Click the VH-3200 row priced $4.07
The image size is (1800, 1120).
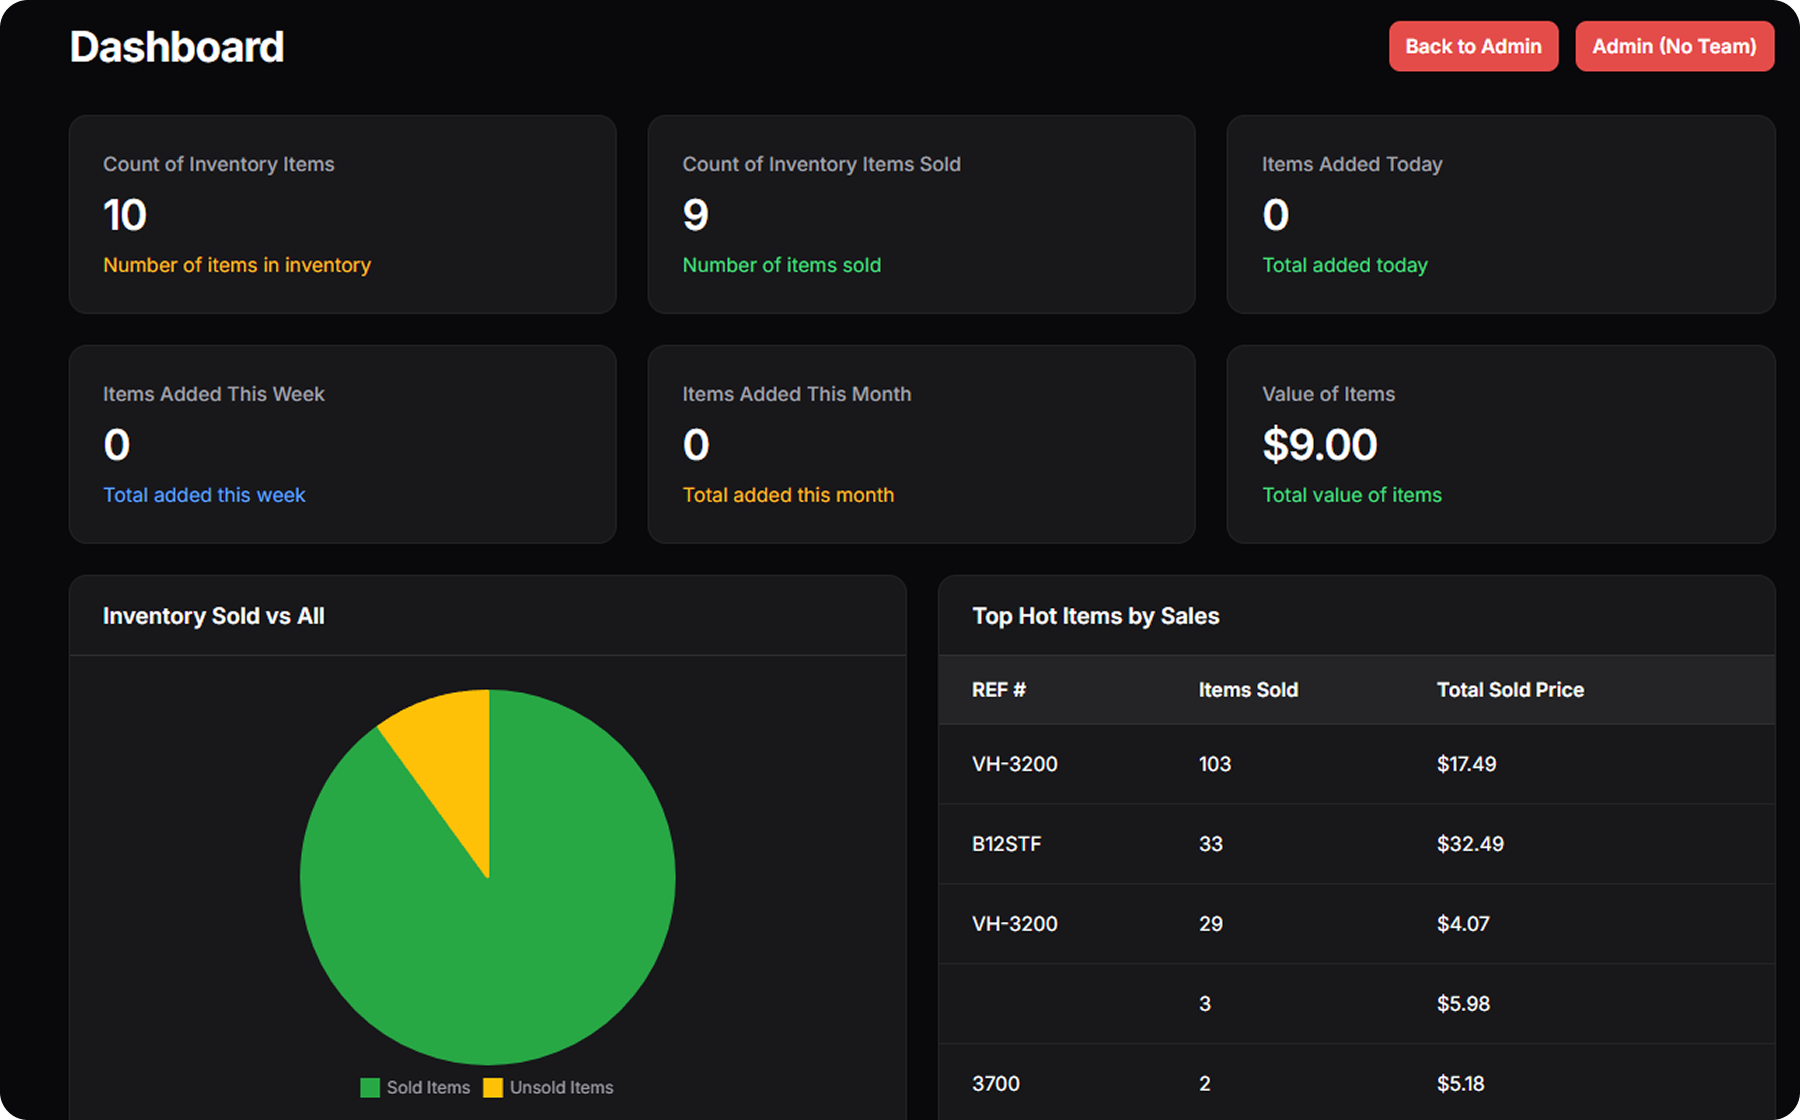tap(1356, 924)
